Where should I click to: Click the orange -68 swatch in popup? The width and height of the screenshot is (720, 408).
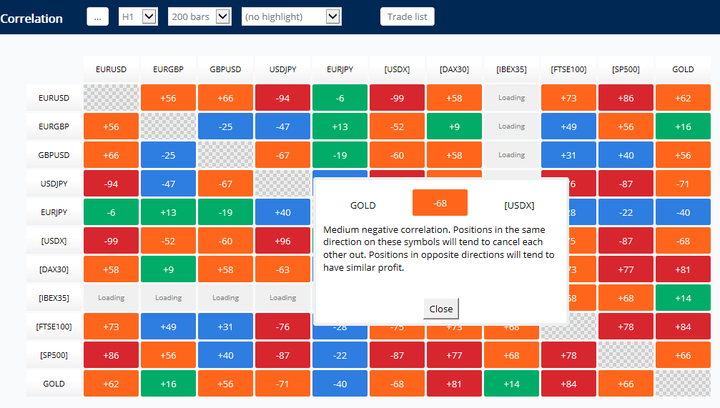[439, 204]
